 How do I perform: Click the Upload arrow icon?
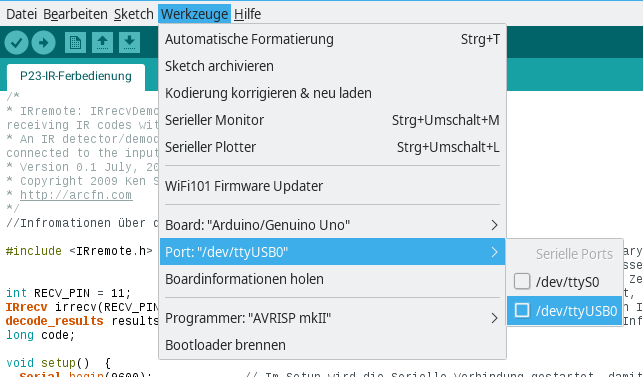[43, 42]
